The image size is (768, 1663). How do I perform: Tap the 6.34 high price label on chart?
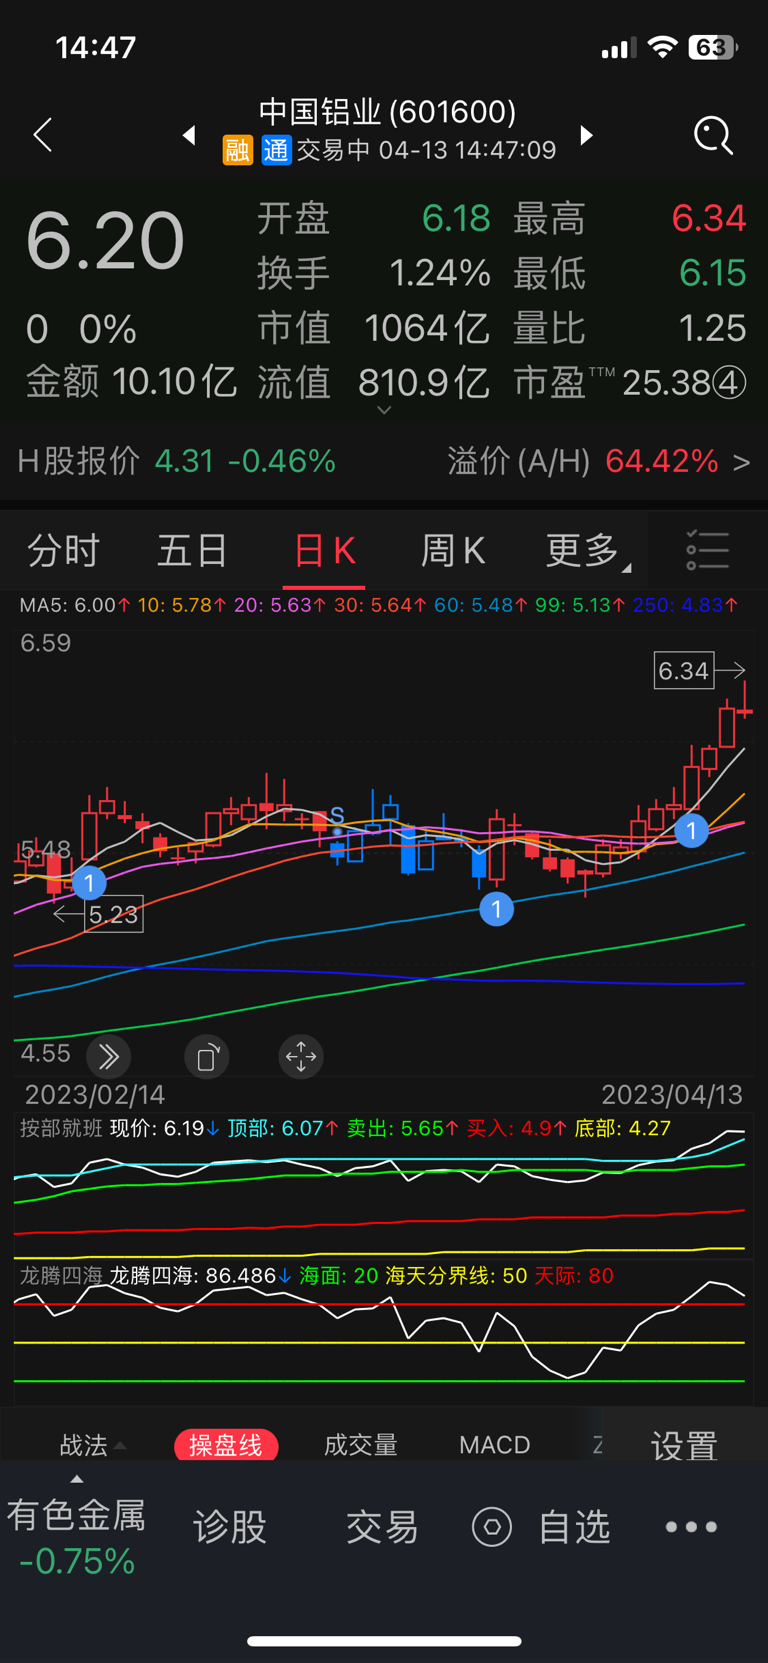tap(684, 670)
